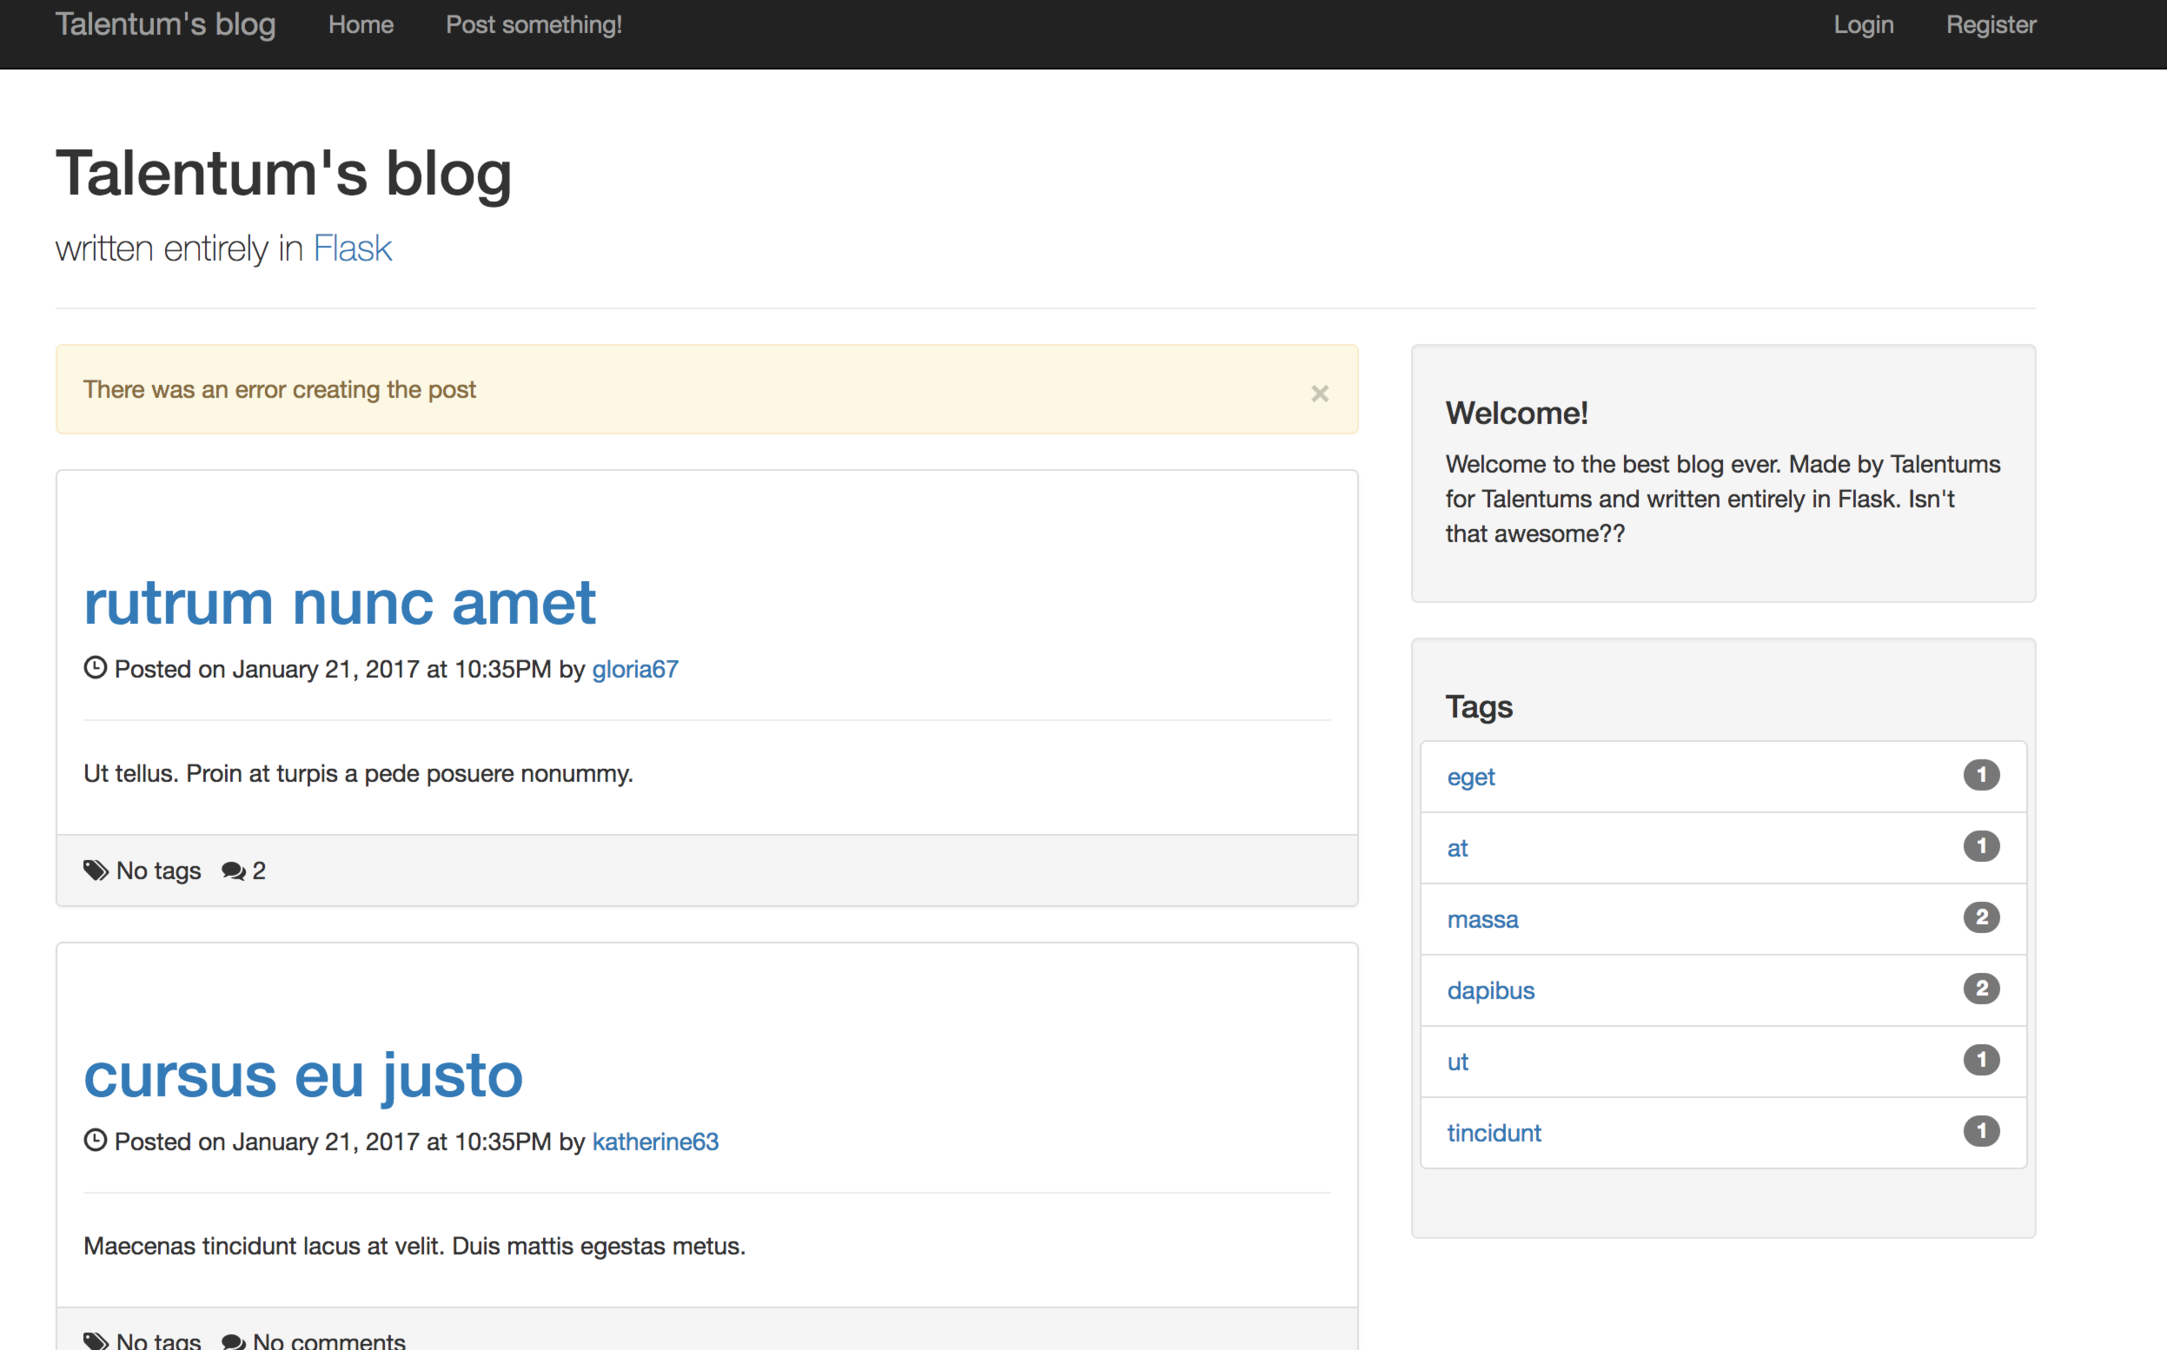This screenshot has height=1350, width=2167.
Task: Click comments icon showing 2 comments
Action: 233,871
